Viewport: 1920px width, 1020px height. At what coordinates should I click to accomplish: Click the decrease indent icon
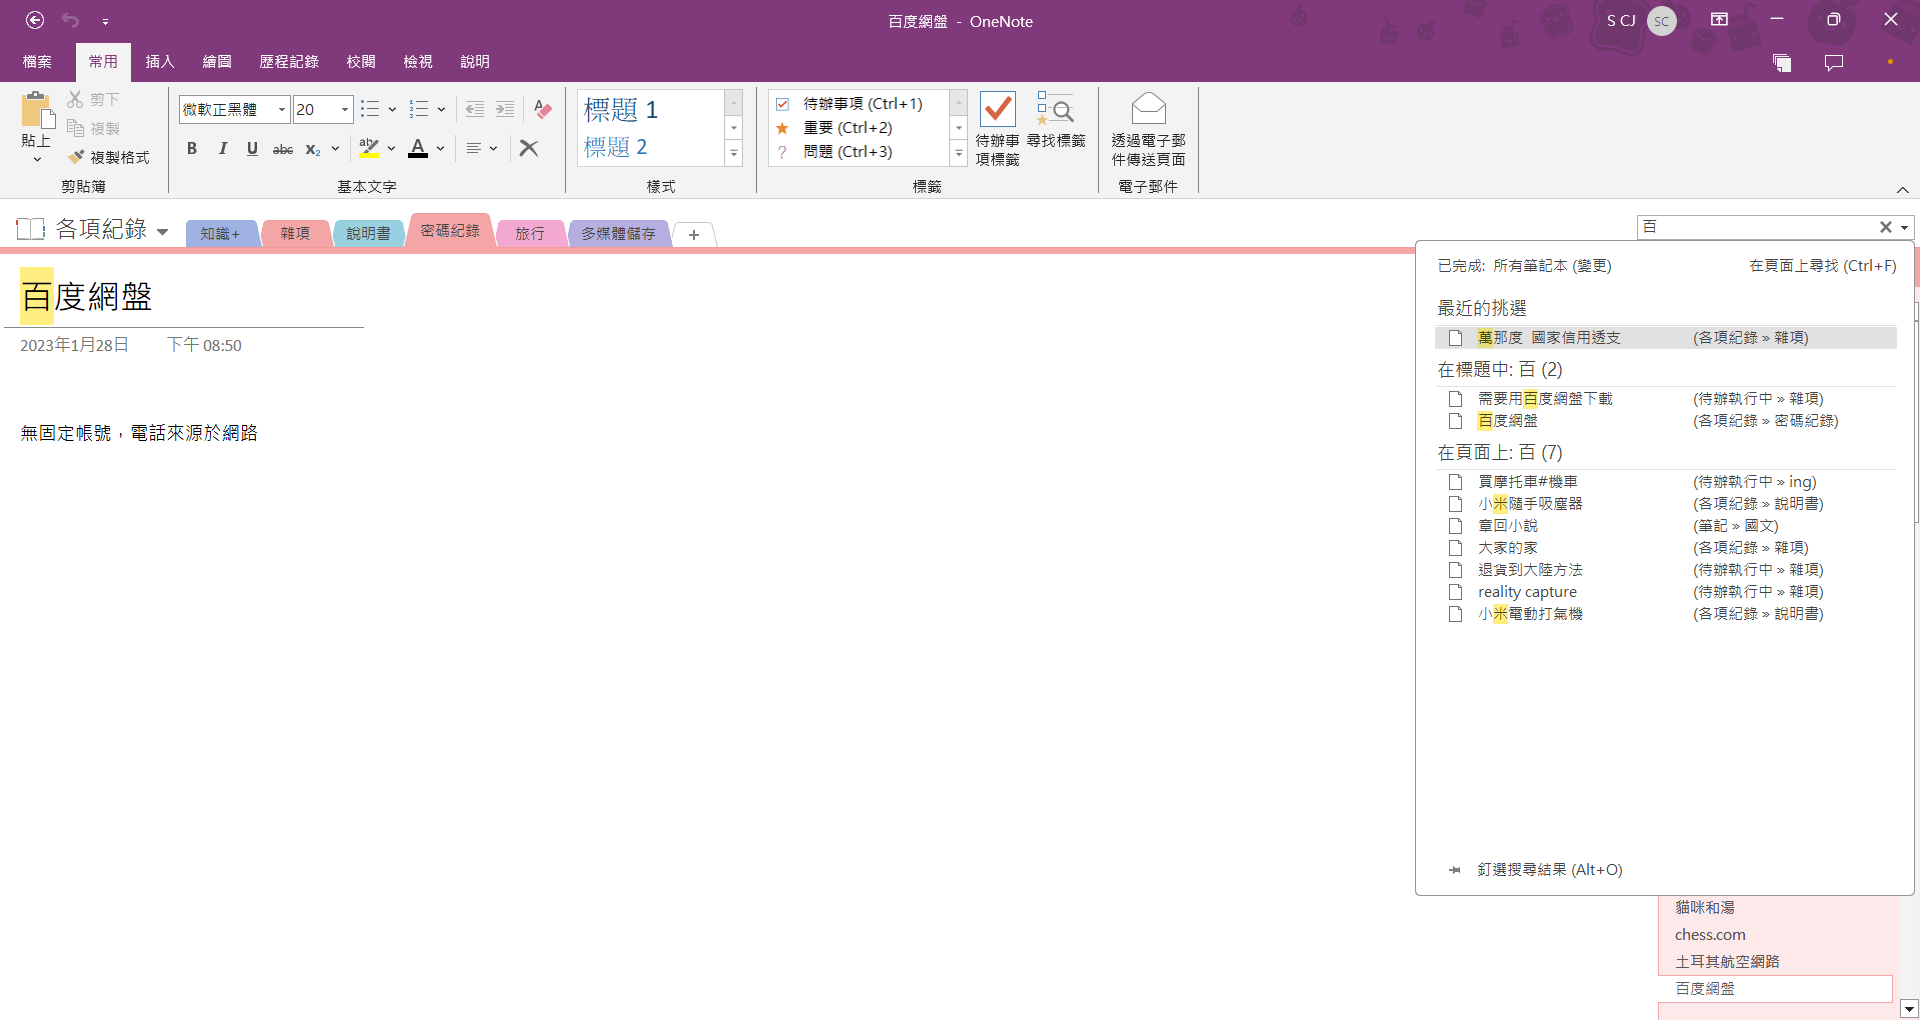coord(475,109)
